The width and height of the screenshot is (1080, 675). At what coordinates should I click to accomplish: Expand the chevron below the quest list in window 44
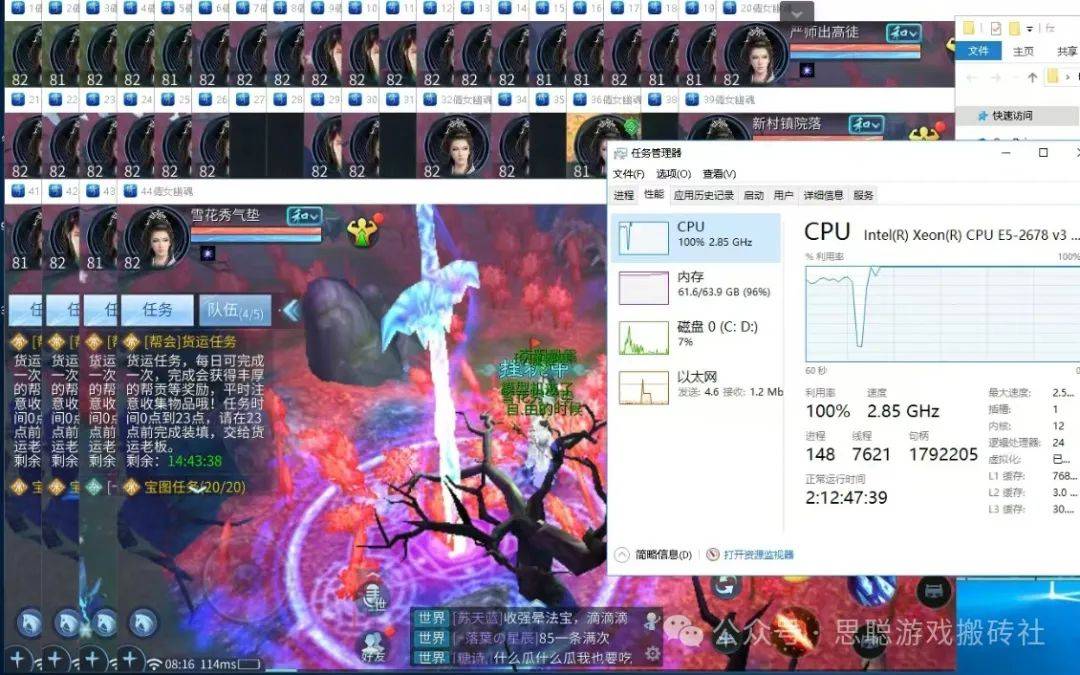(198, 488)
